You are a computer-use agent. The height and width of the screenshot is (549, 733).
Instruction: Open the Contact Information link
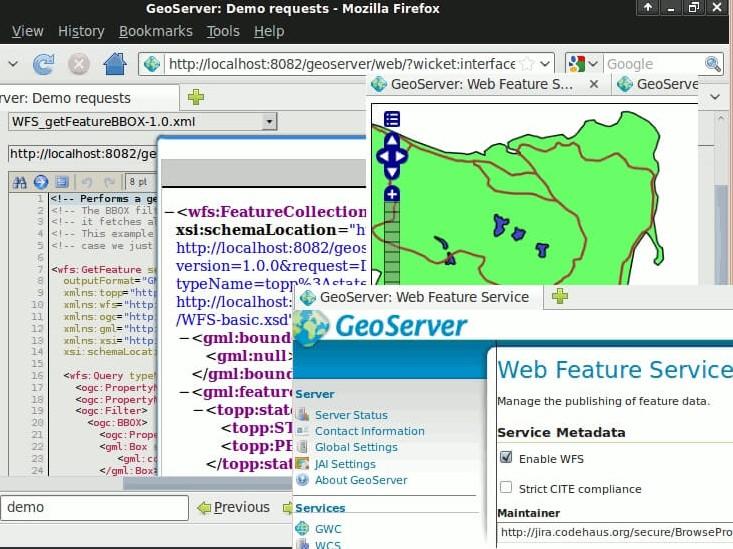pyautogui.click(x=370, y=431)
